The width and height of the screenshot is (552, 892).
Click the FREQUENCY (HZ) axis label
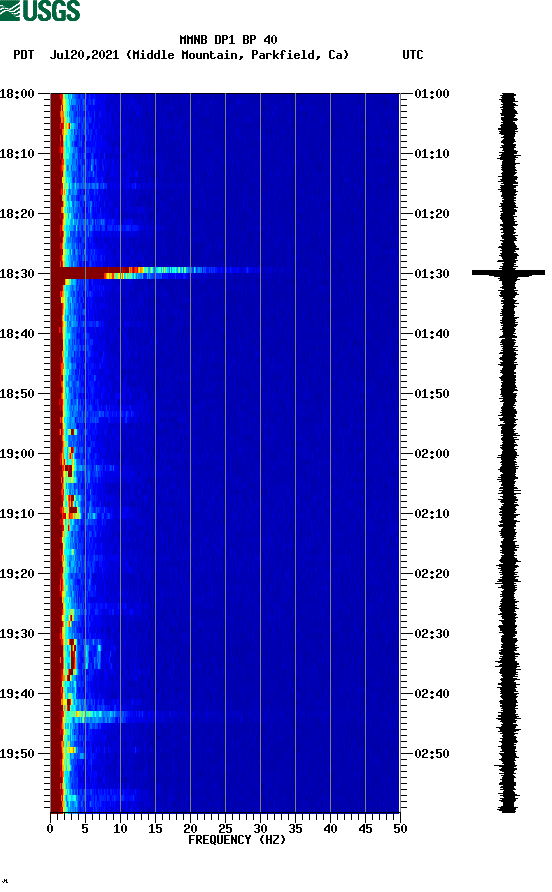tap(237, 840)
